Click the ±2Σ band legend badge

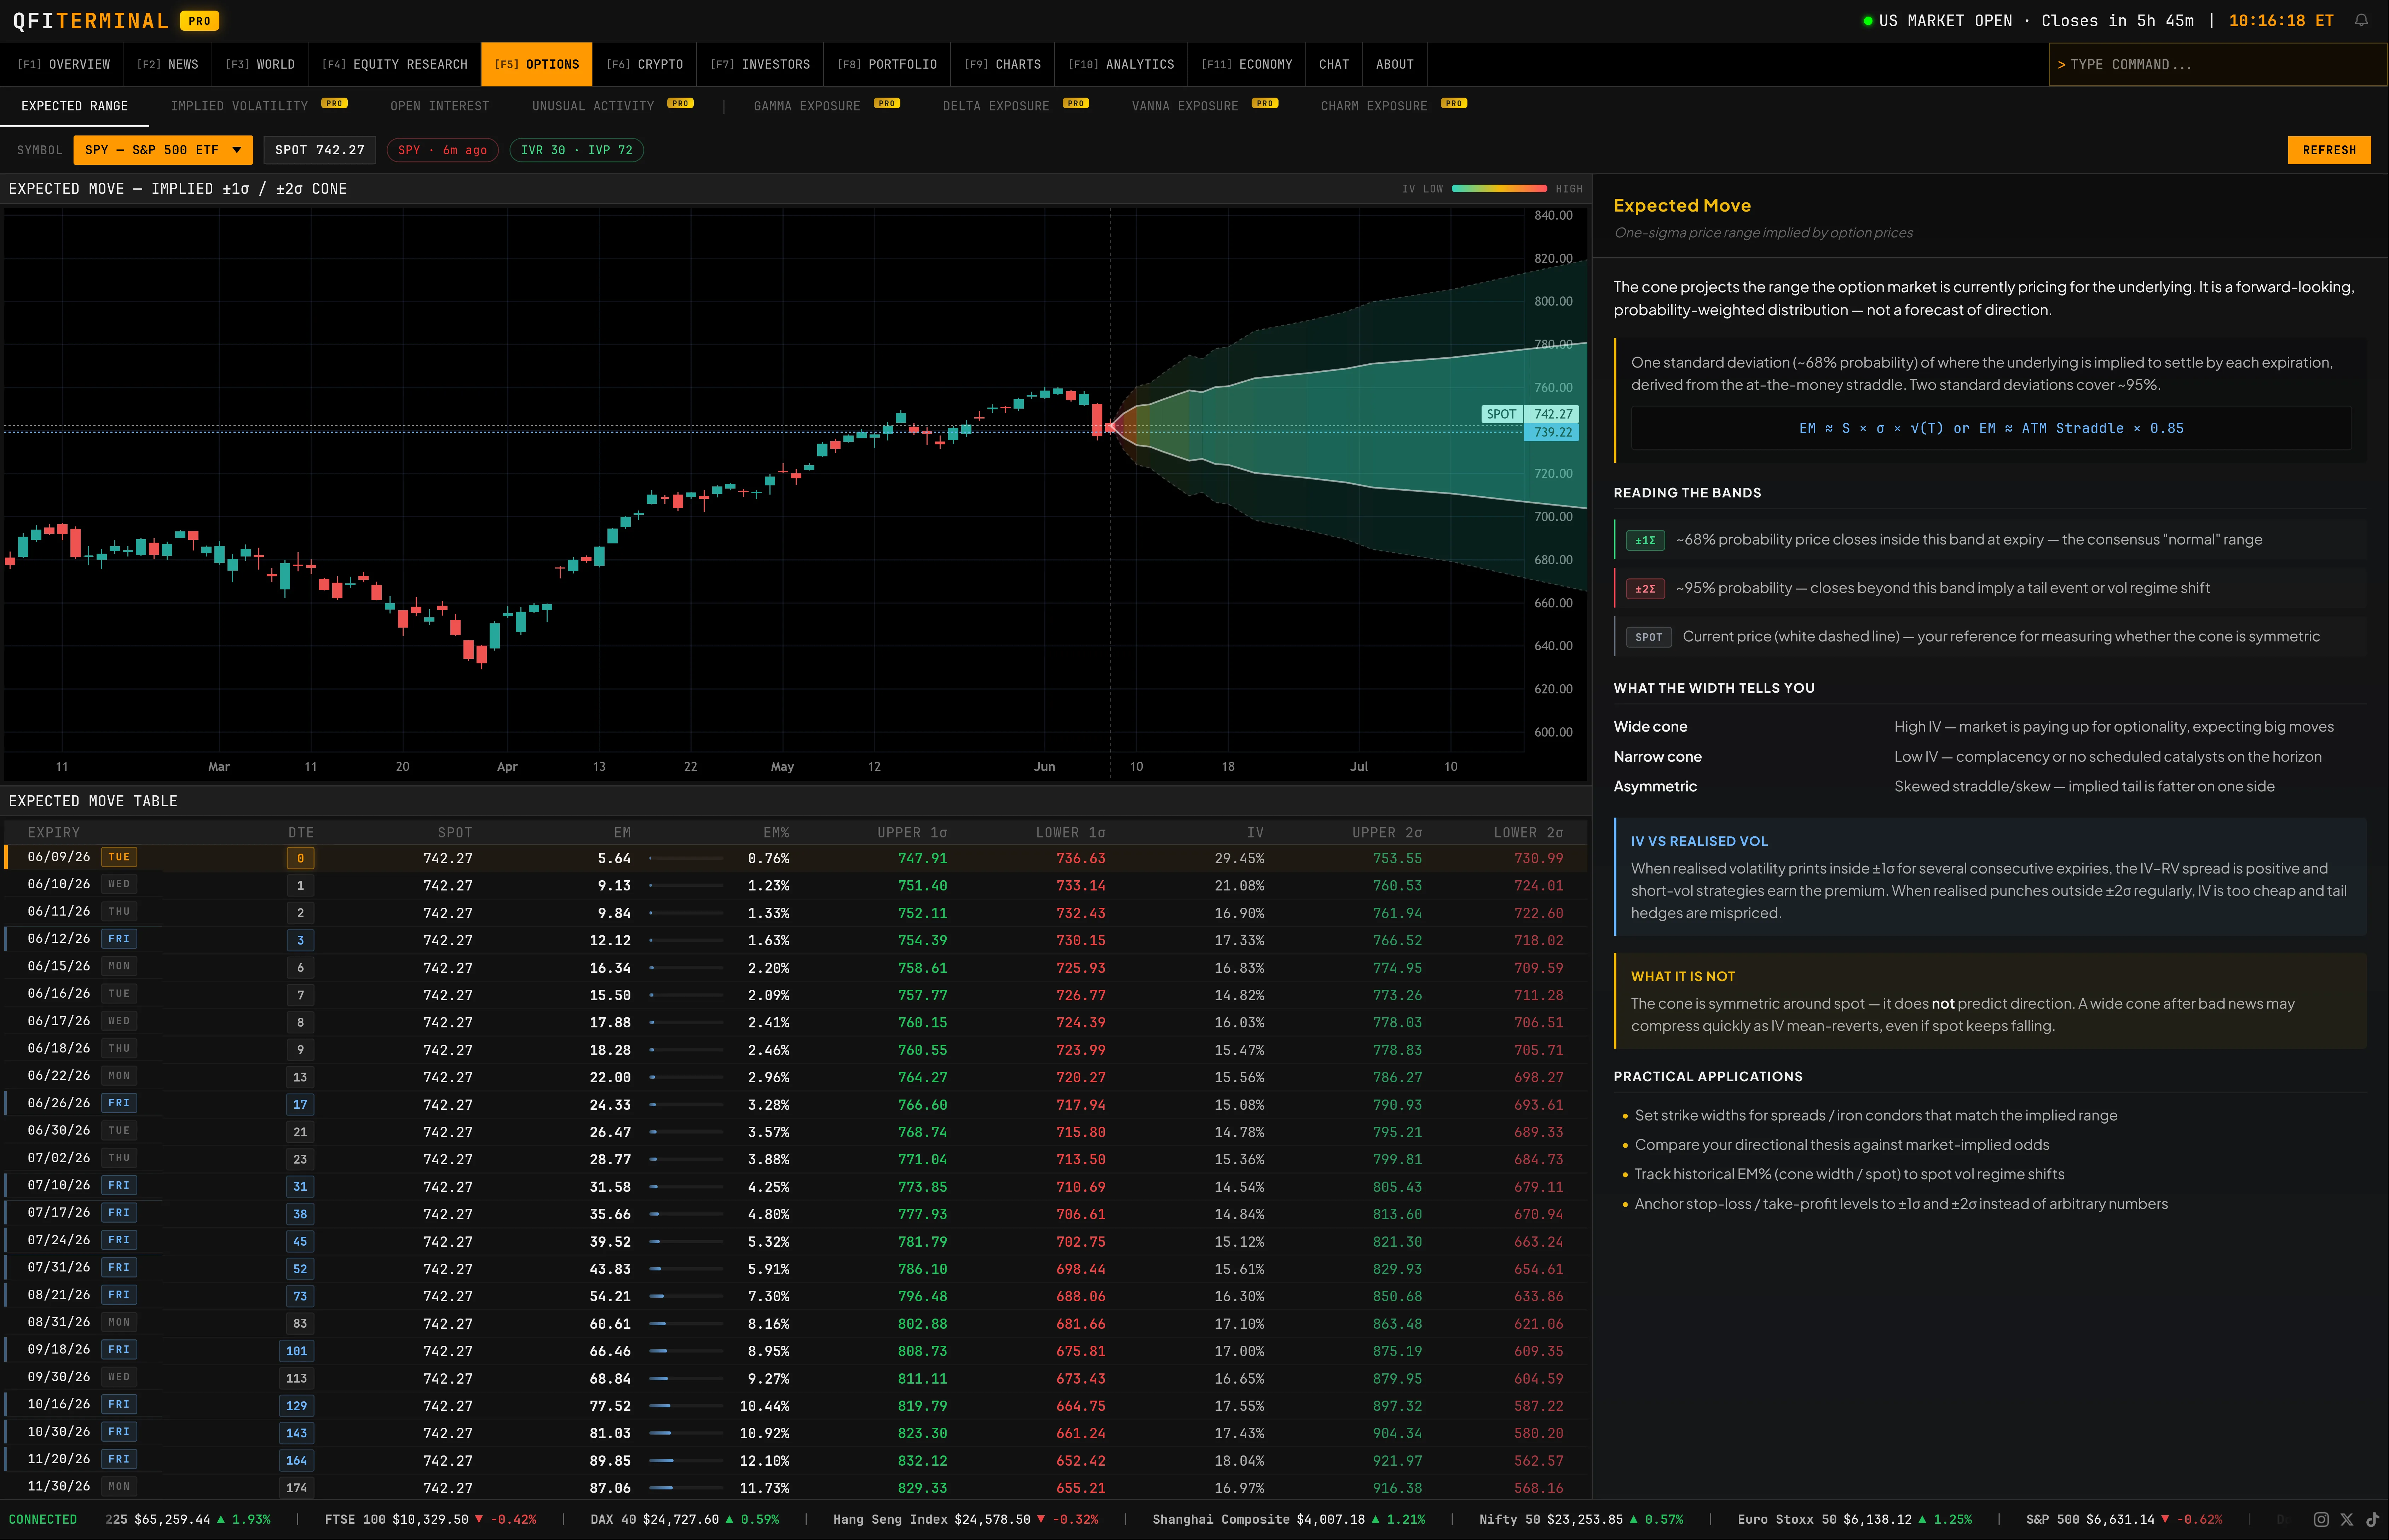click(x=1645, y=589)
